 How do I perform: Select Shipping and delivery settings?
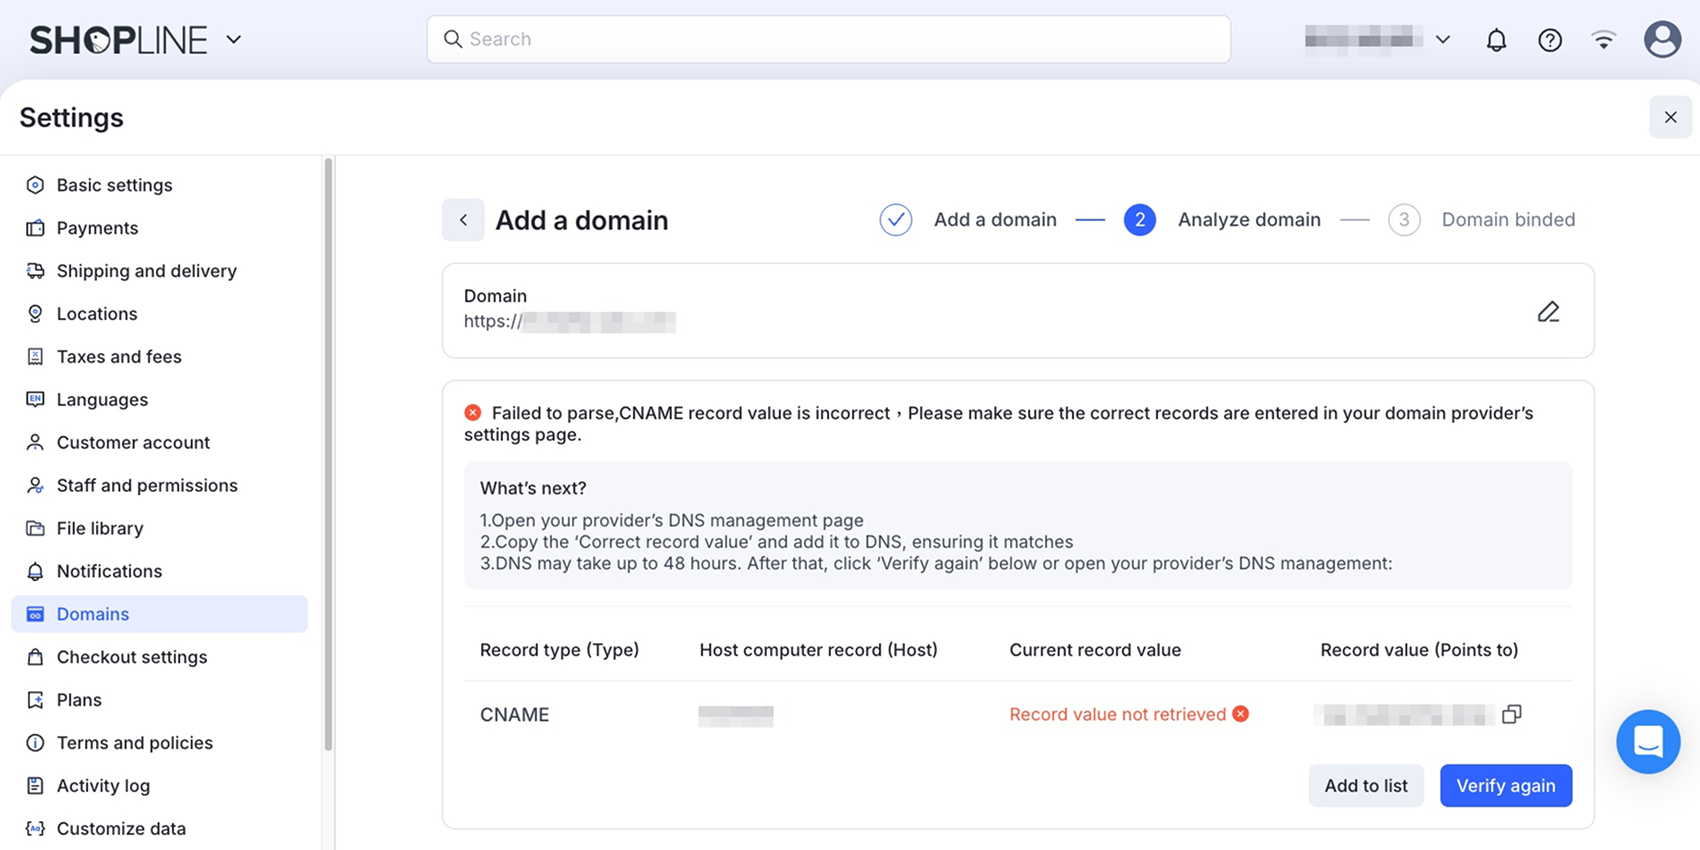pyautogui.click(x=146, y=271)
